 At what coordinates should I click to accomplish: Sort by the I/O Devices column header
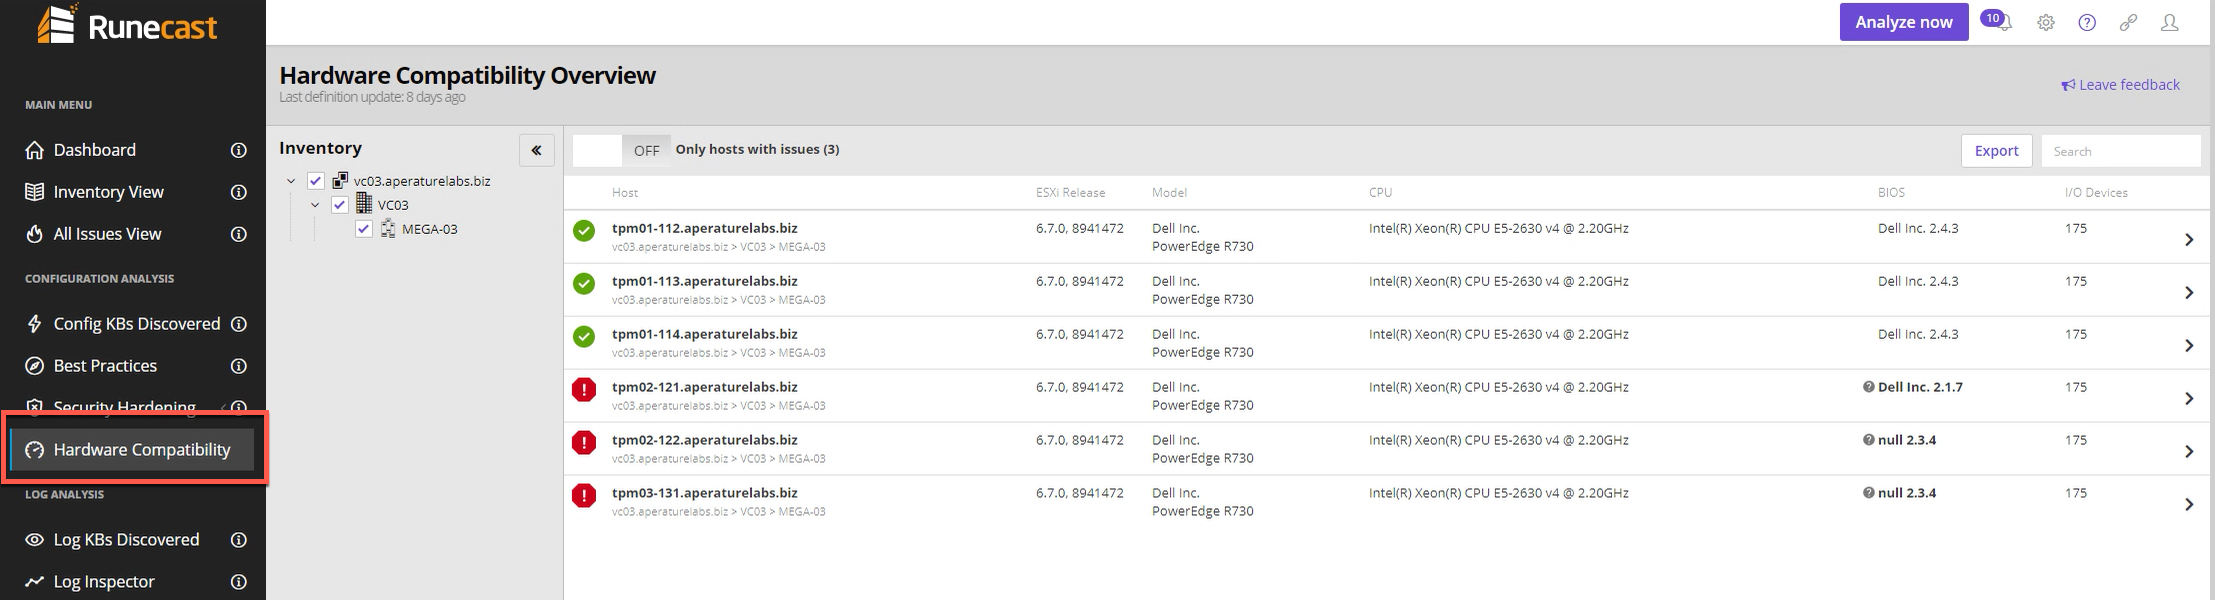coord(2096,193)
